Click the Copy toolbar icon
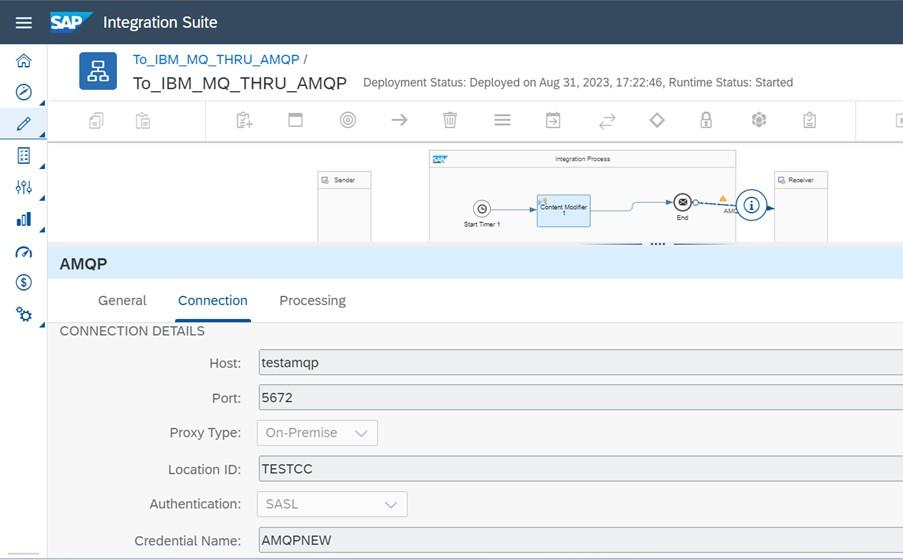903x560 pixels. (x=96, y=120)
